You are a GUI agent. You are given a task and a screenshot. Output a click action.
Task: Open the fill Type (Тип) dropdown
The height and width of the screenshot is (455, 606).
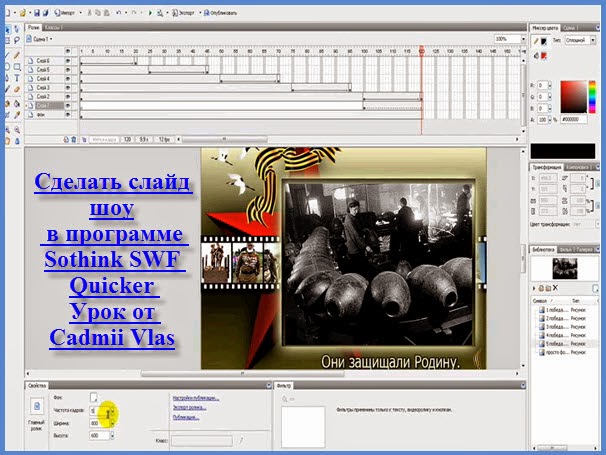coord(592,40)
